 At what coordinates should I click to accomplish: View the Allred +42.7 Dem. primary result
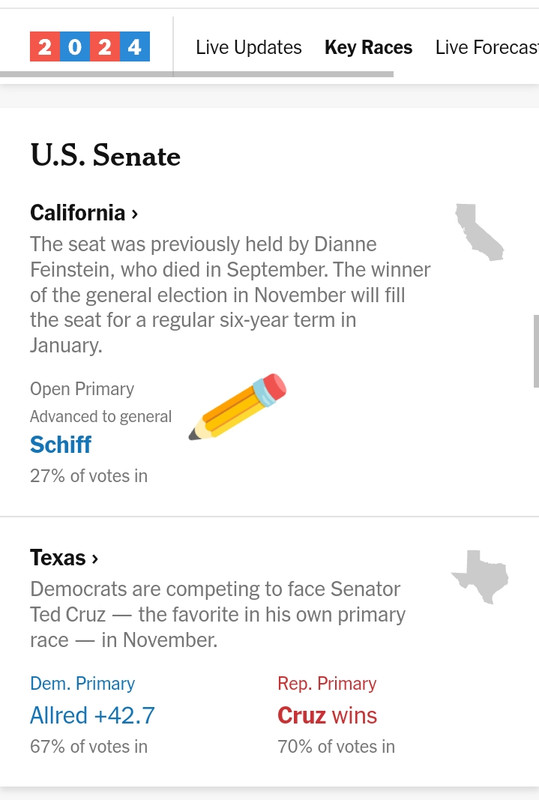coord(92,715)
